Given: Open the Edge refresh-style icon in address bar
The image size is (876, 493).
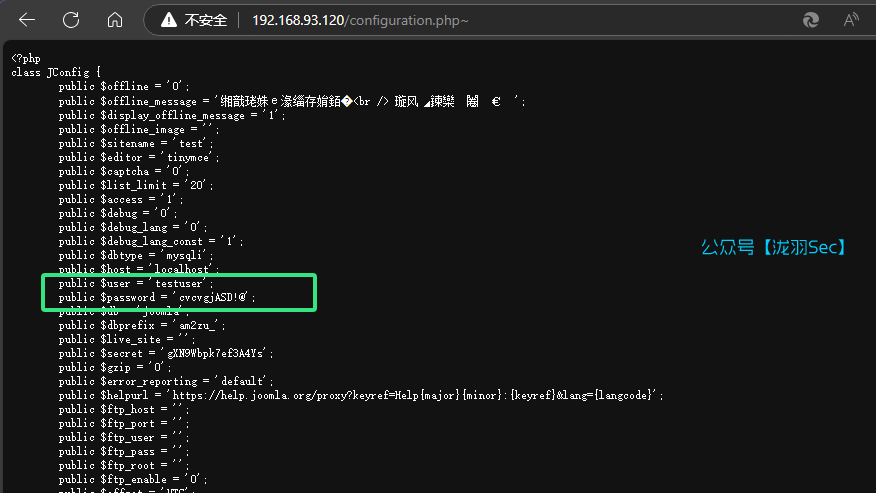Looking at the screenshot, I should tap(811, 20).
